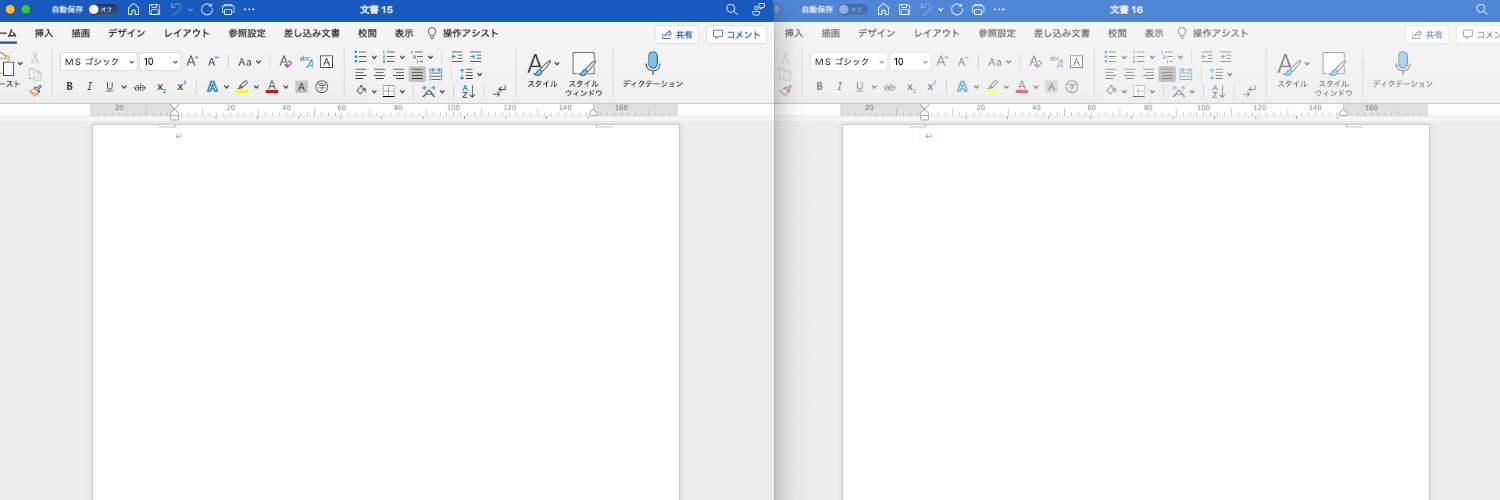Print the 文書 16 document
This screenshot has width=1500, height=500.
point(978,9)
